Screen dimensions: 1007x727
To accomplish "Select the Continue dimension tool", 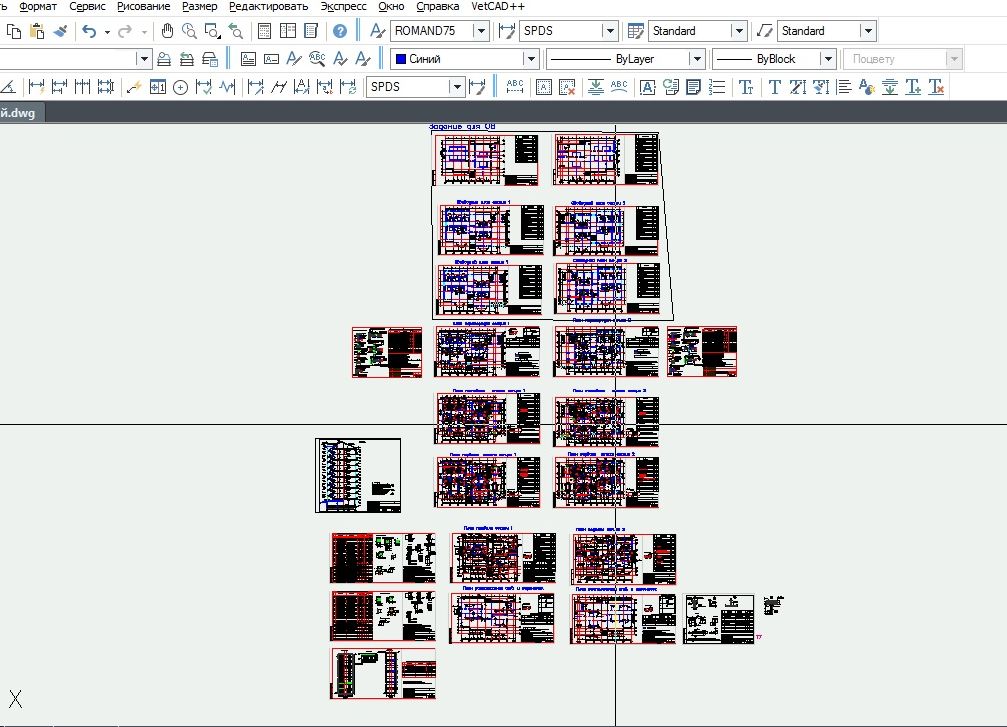I will click(x=82, y=87).
